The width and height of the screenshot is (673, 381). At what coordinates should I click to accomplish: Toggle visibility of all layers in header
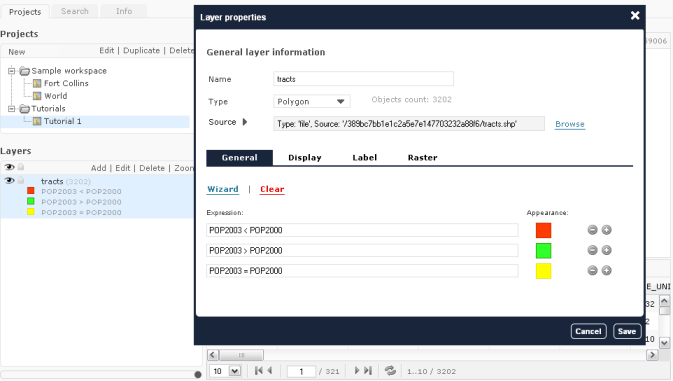tap(9, 167)
